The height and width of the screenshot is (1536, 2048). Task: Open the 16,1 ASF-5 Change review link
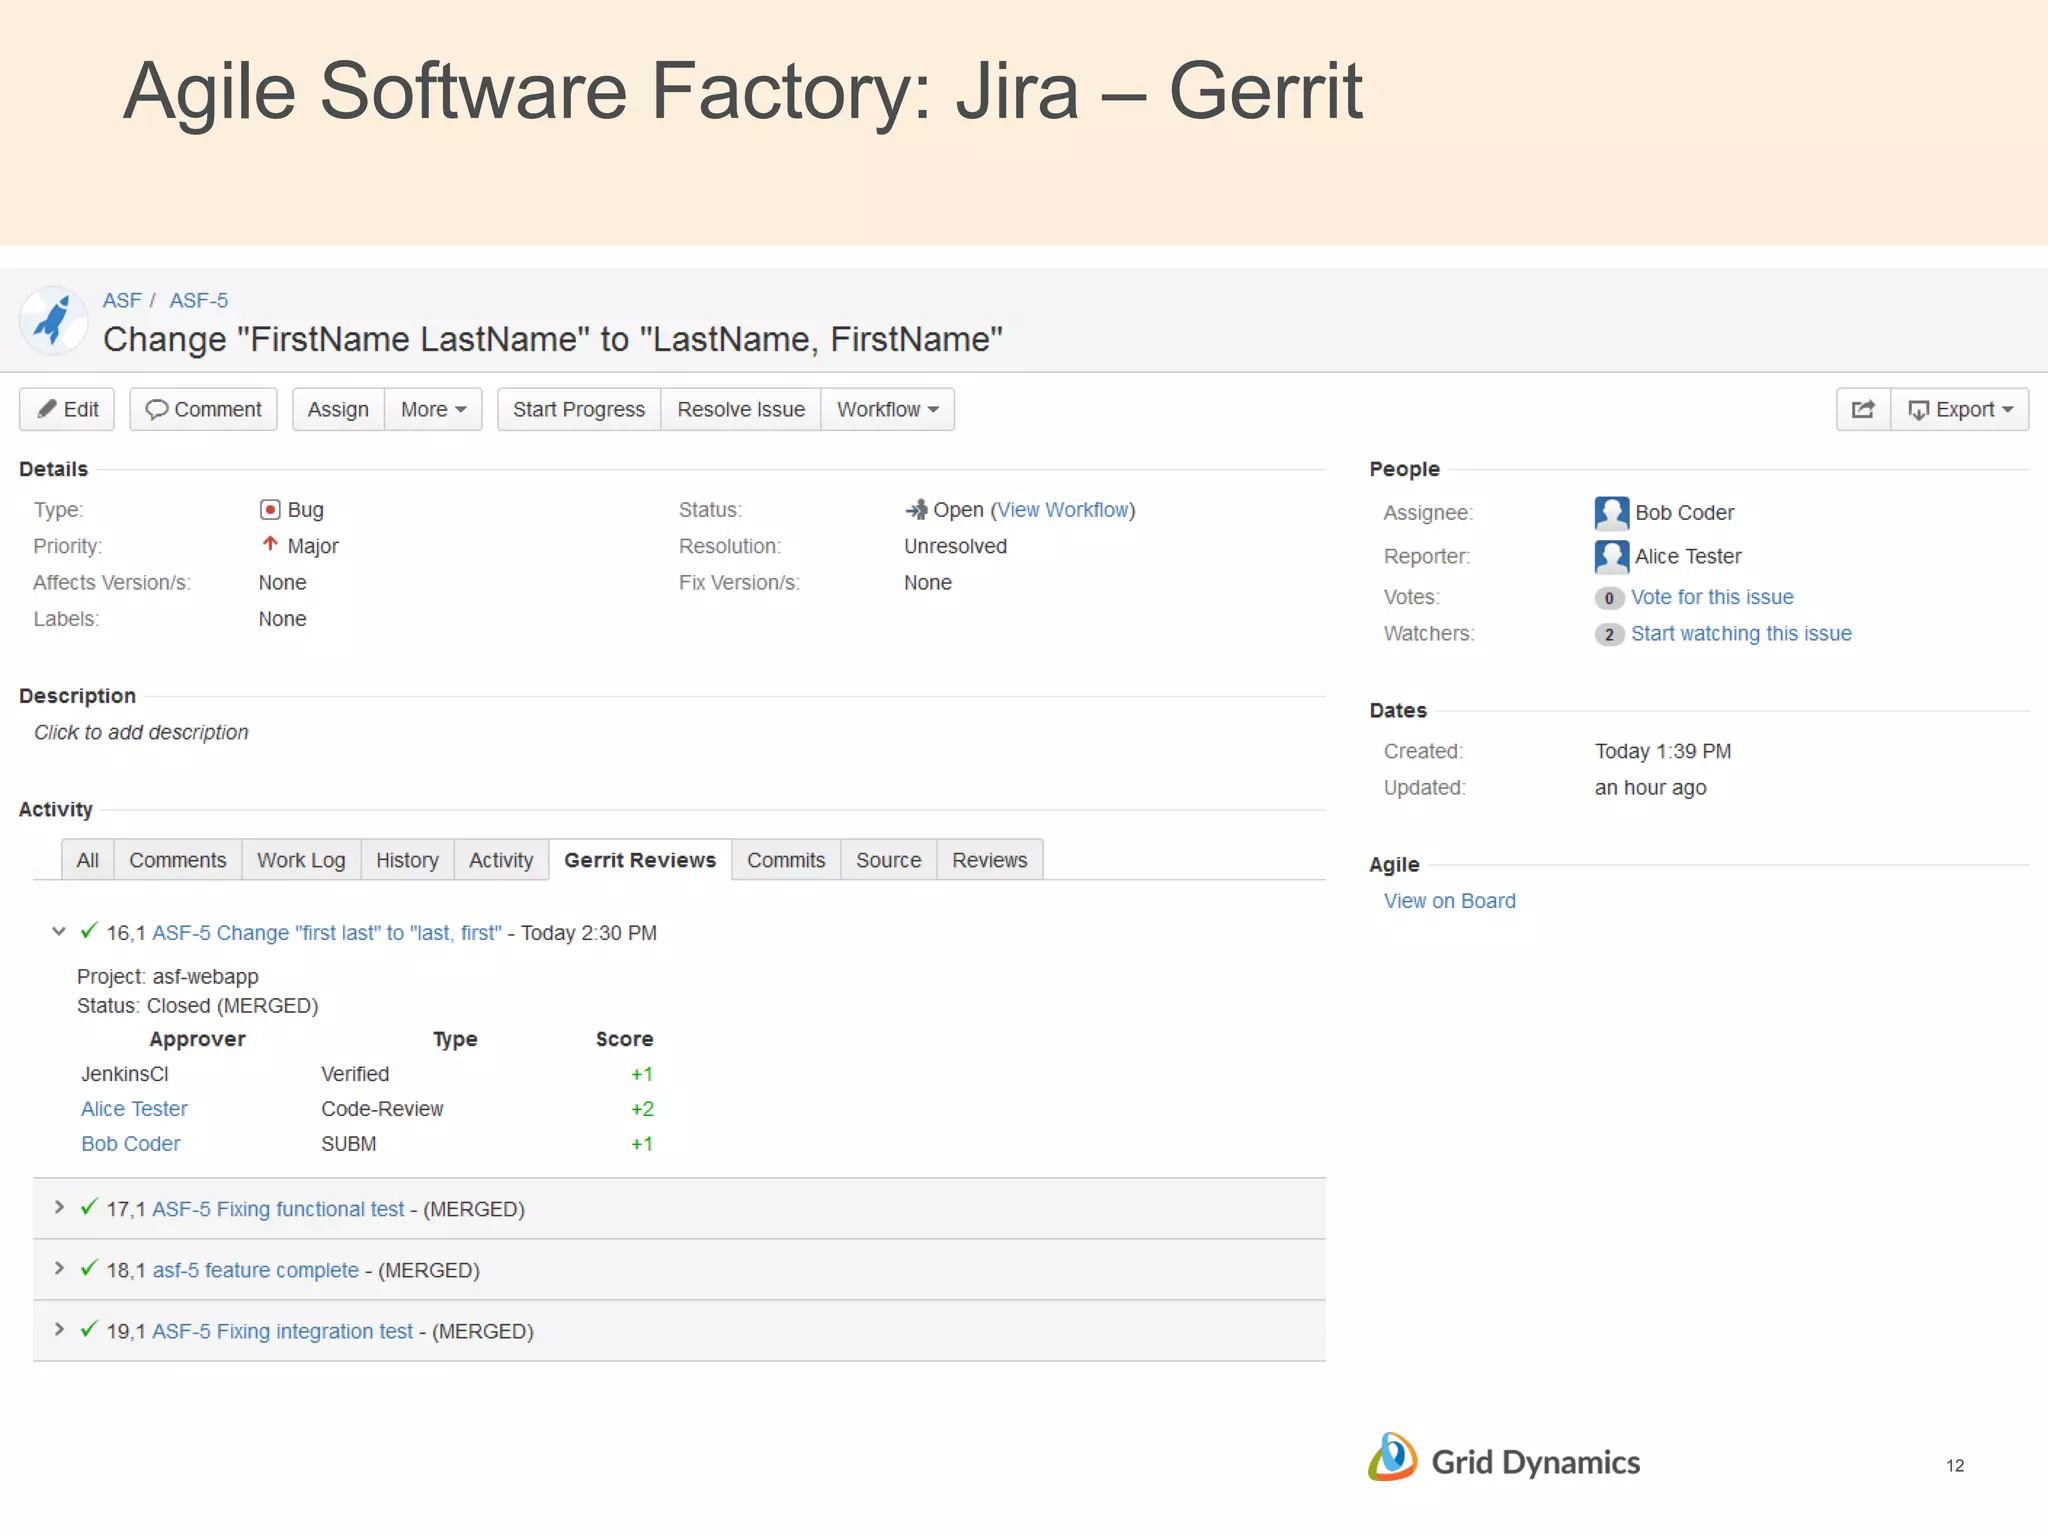pyautogui.click(x=327, y=933)
